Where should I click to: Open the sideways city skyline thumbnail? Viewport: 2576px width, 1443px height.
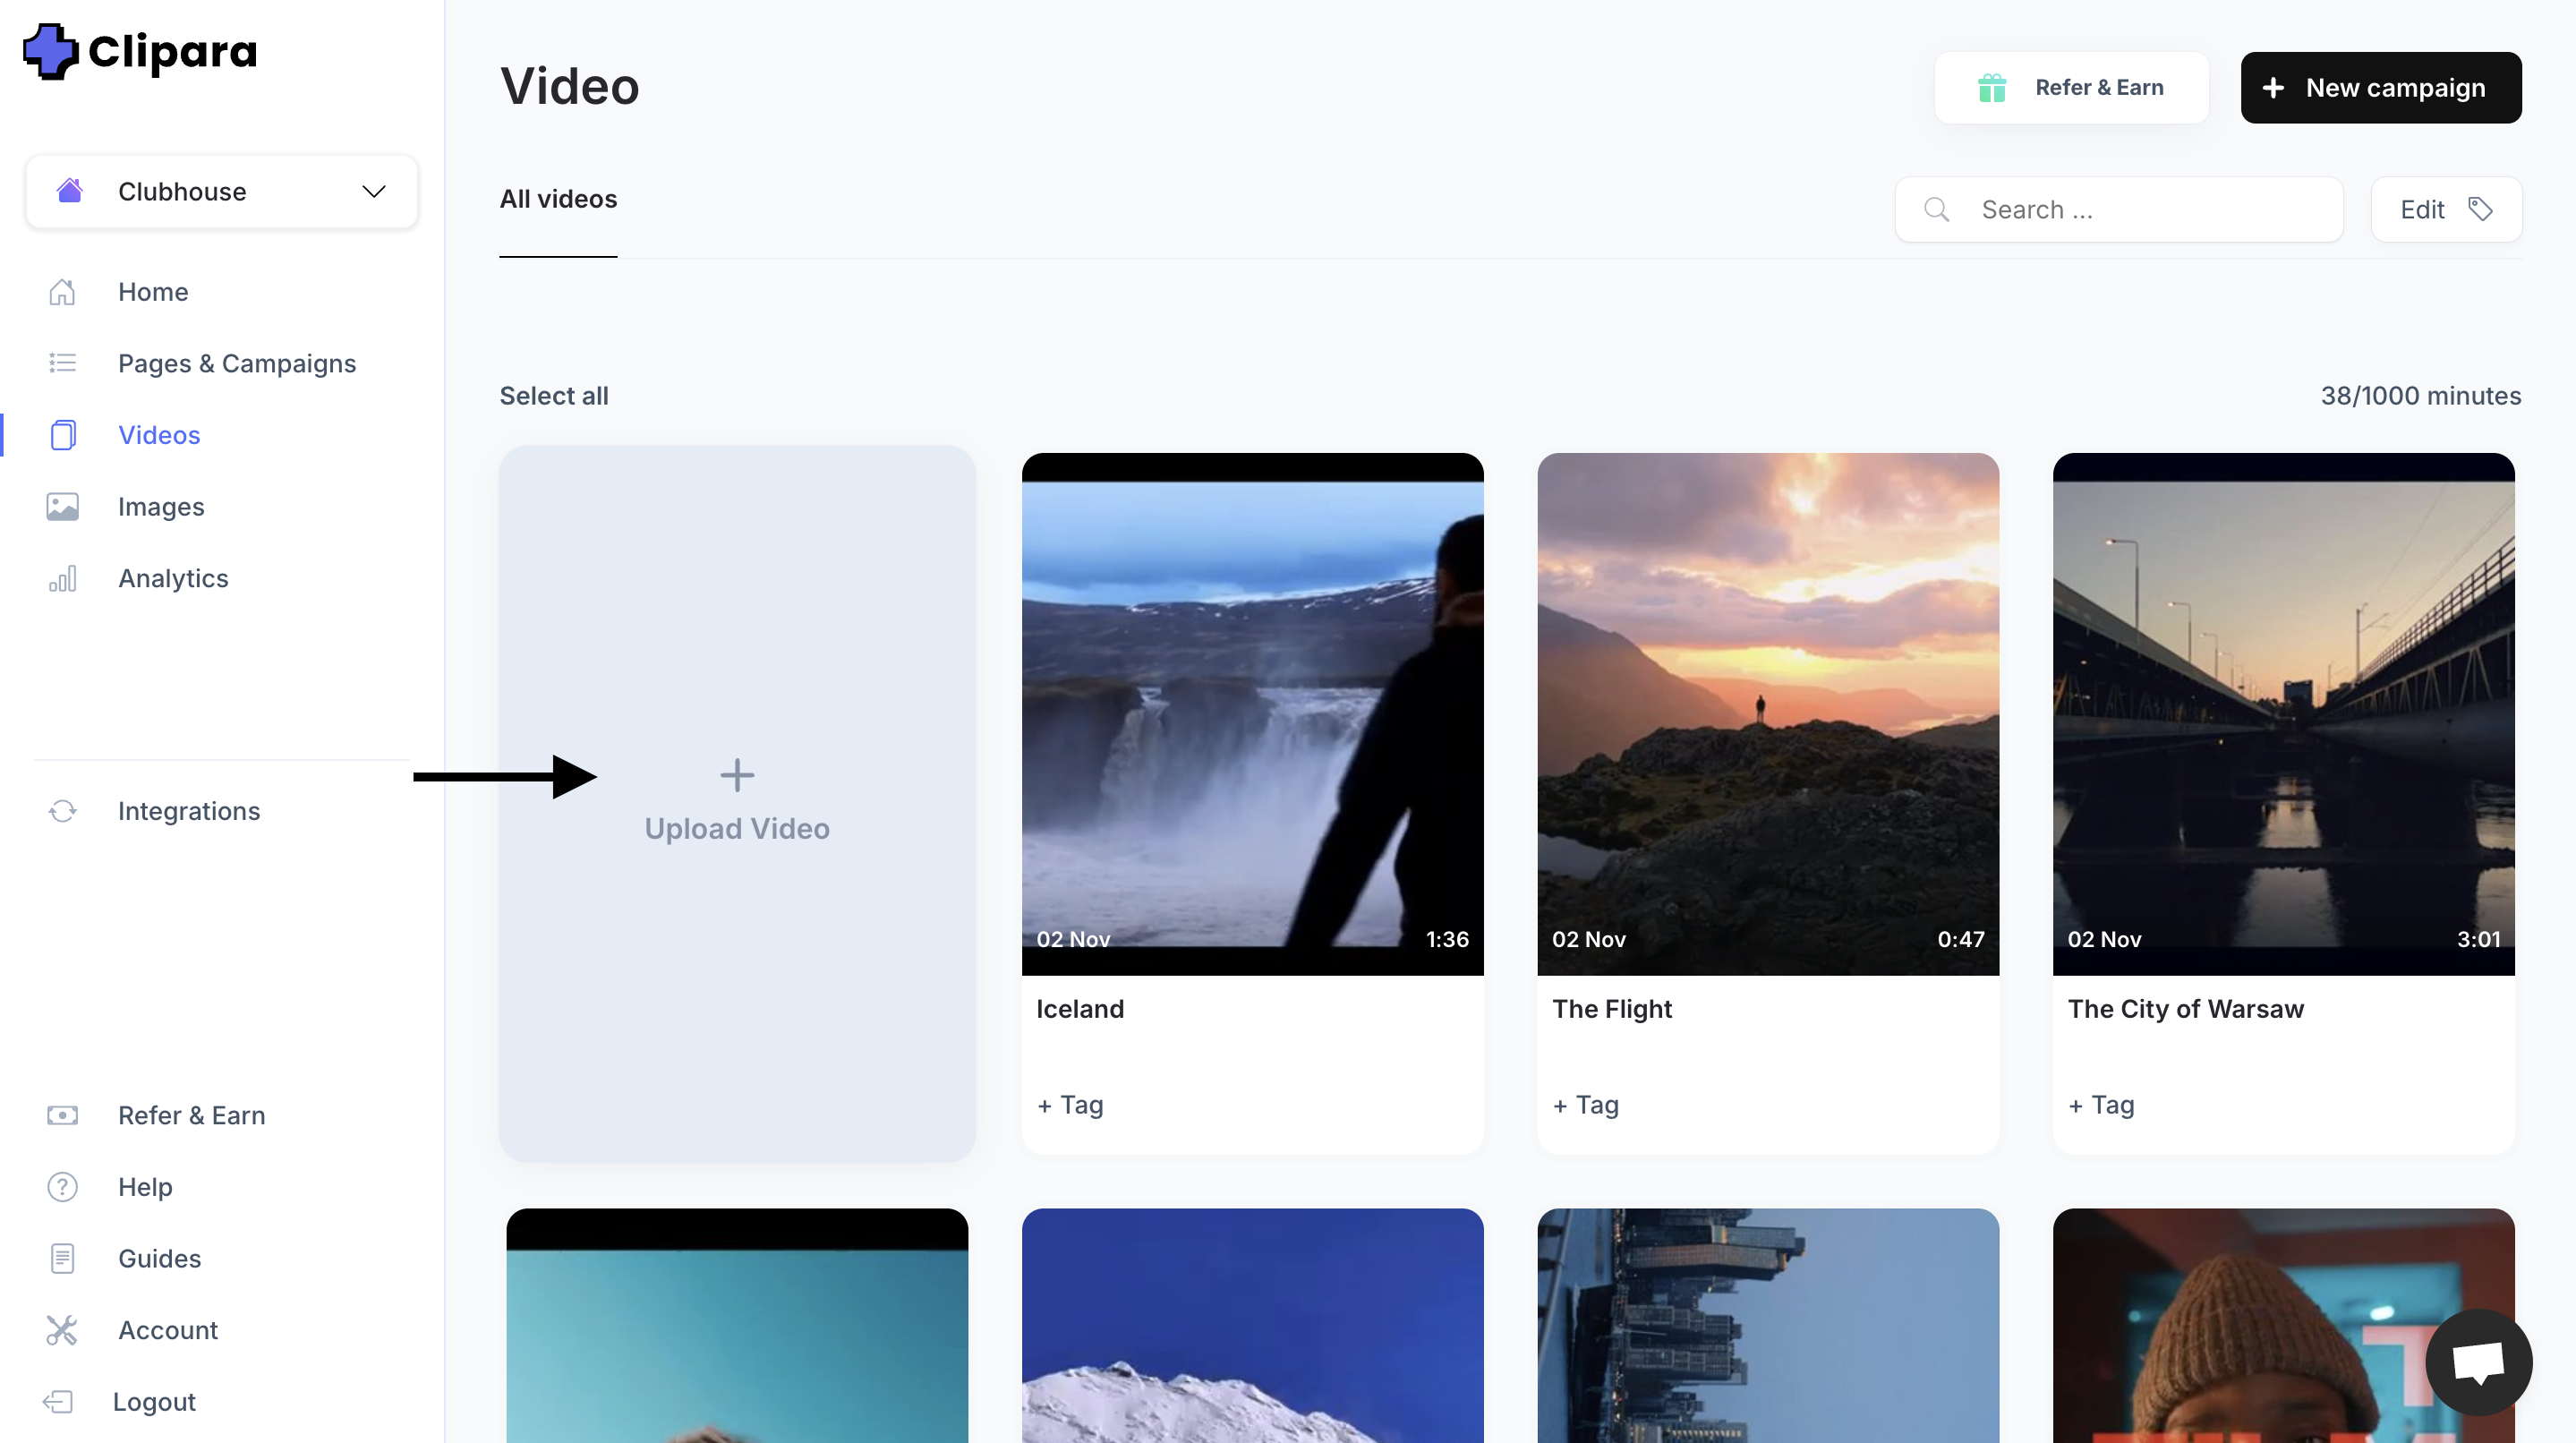(x=1768, y=1326)
